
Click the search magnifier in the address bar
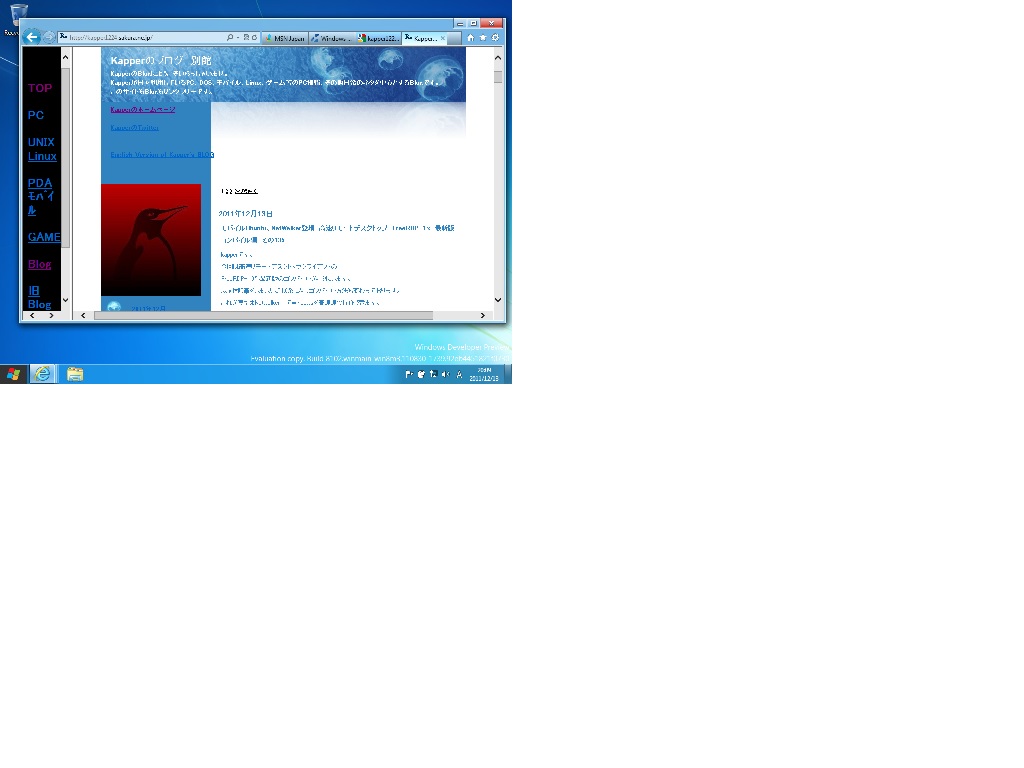tap(230, 37)
